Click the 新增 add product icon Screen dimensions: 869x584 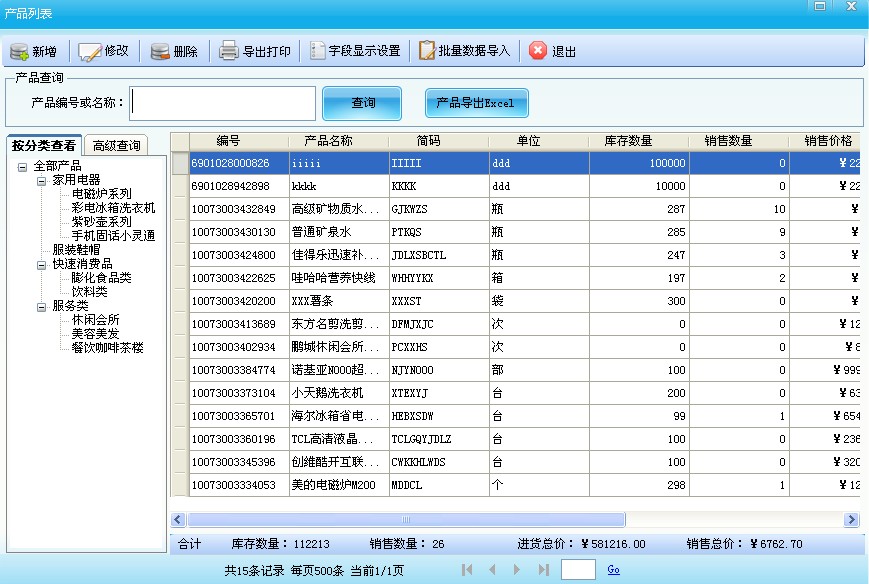(19, 52)
